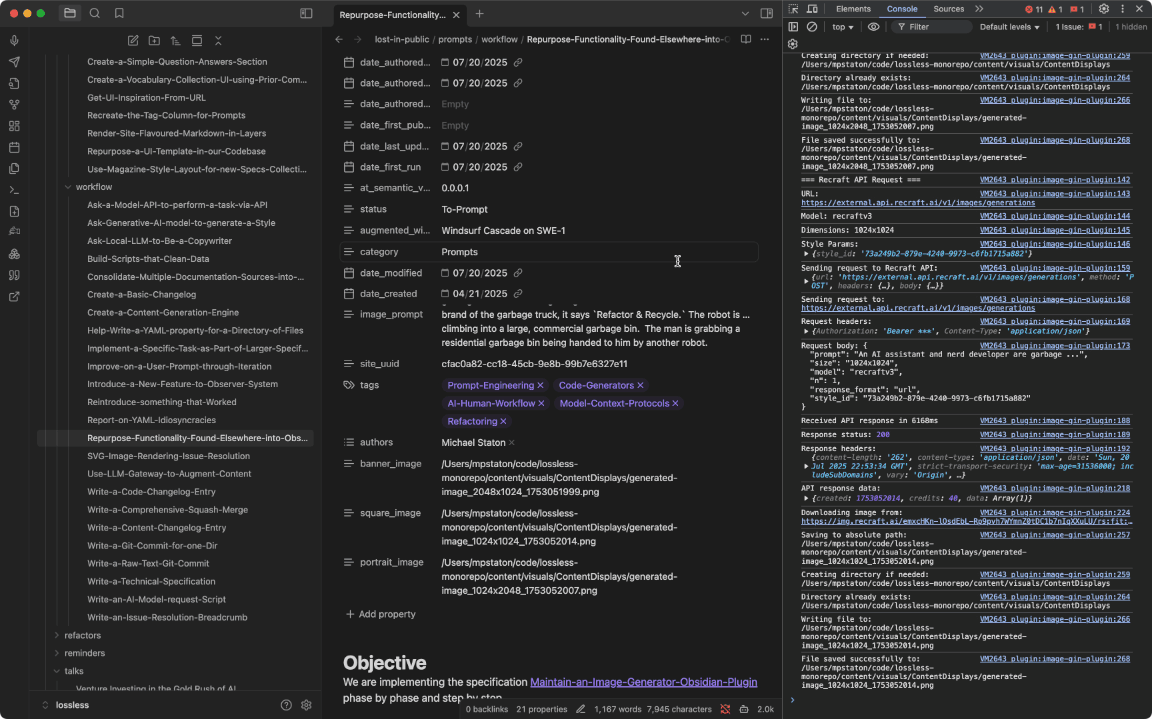Click the microphone icon in left ribbon
This screenshot has height=719, width=1152.
point(14,41)
